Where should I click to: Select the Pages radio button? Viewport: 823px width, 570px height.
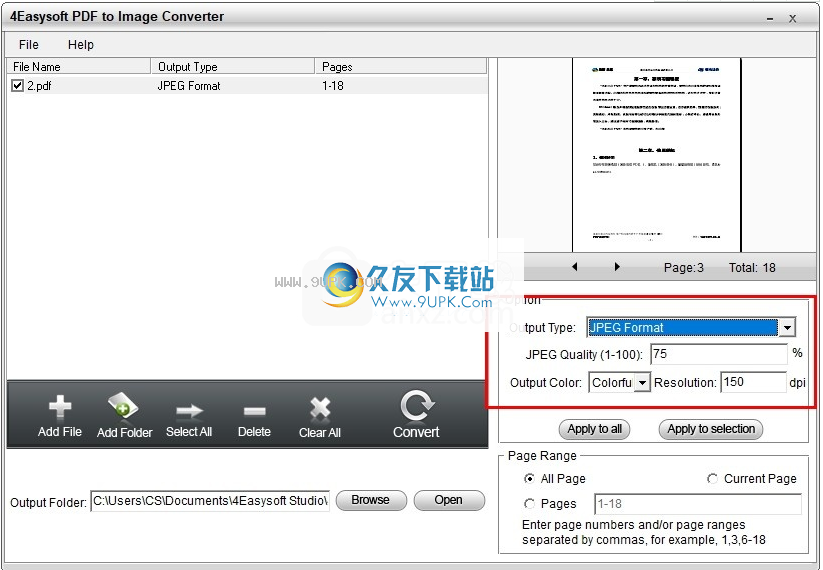[x=529, y=504]
